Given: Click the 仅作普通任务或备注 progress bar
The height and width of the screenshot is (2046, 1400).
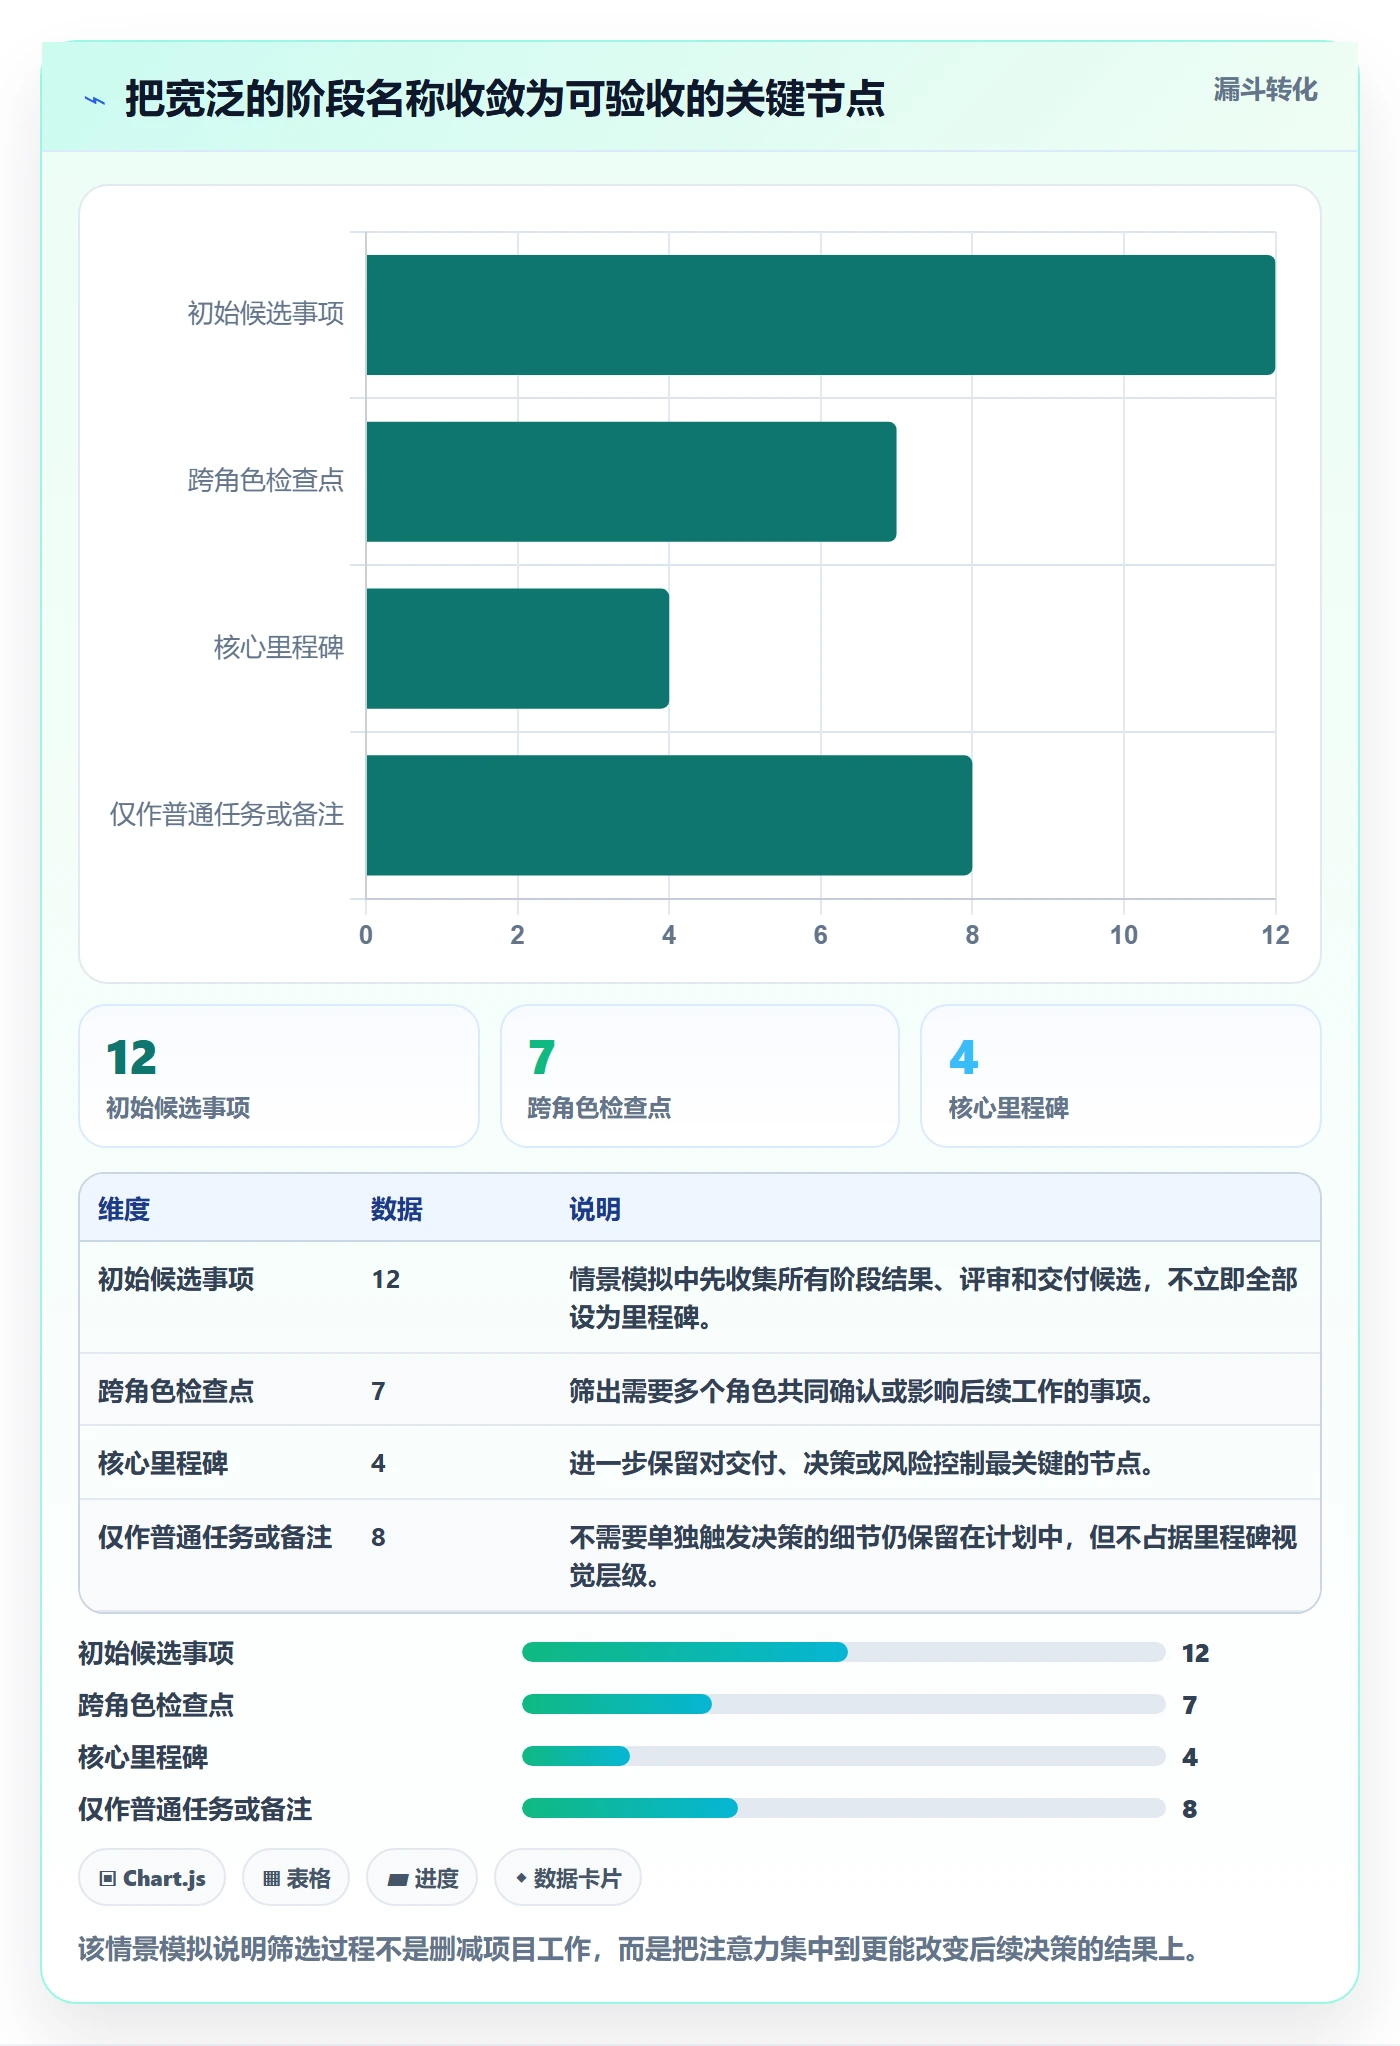Looking at the screenshot, I should point(843,1808).
